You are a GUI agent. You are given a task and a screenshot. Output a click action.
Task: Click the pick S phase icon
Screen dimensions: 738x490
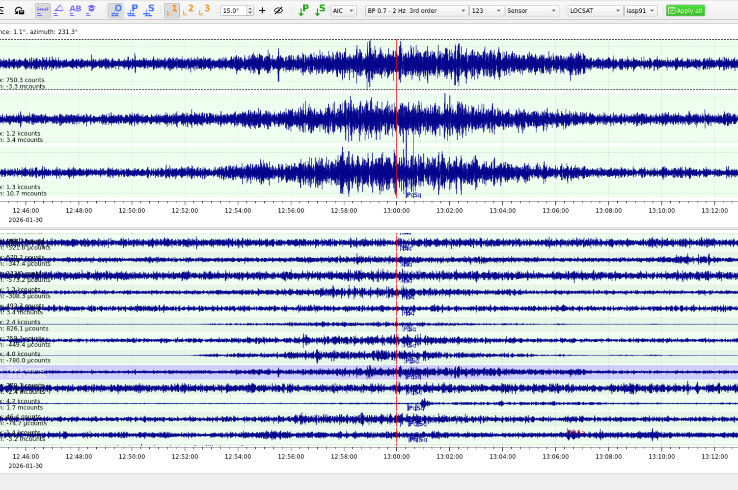coord(149,10)
